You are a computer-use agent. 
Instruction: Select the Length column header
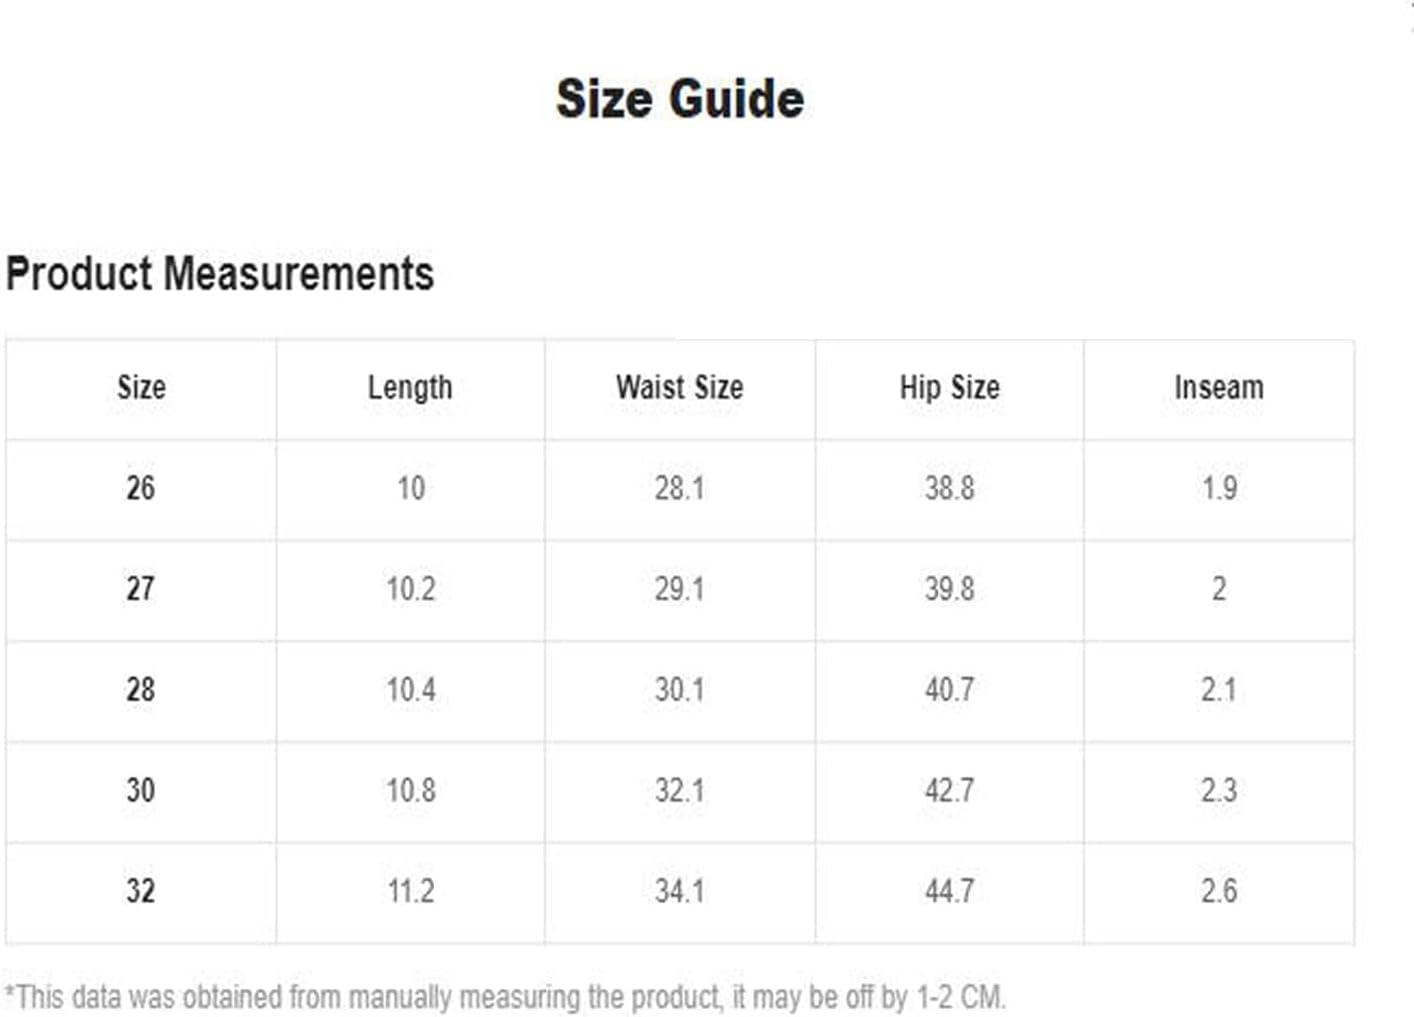(x=410, y=388)
